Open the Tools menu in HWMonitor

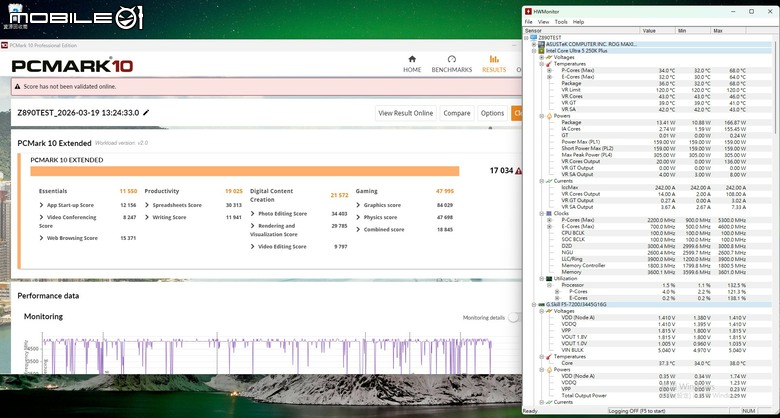[561, 22]
